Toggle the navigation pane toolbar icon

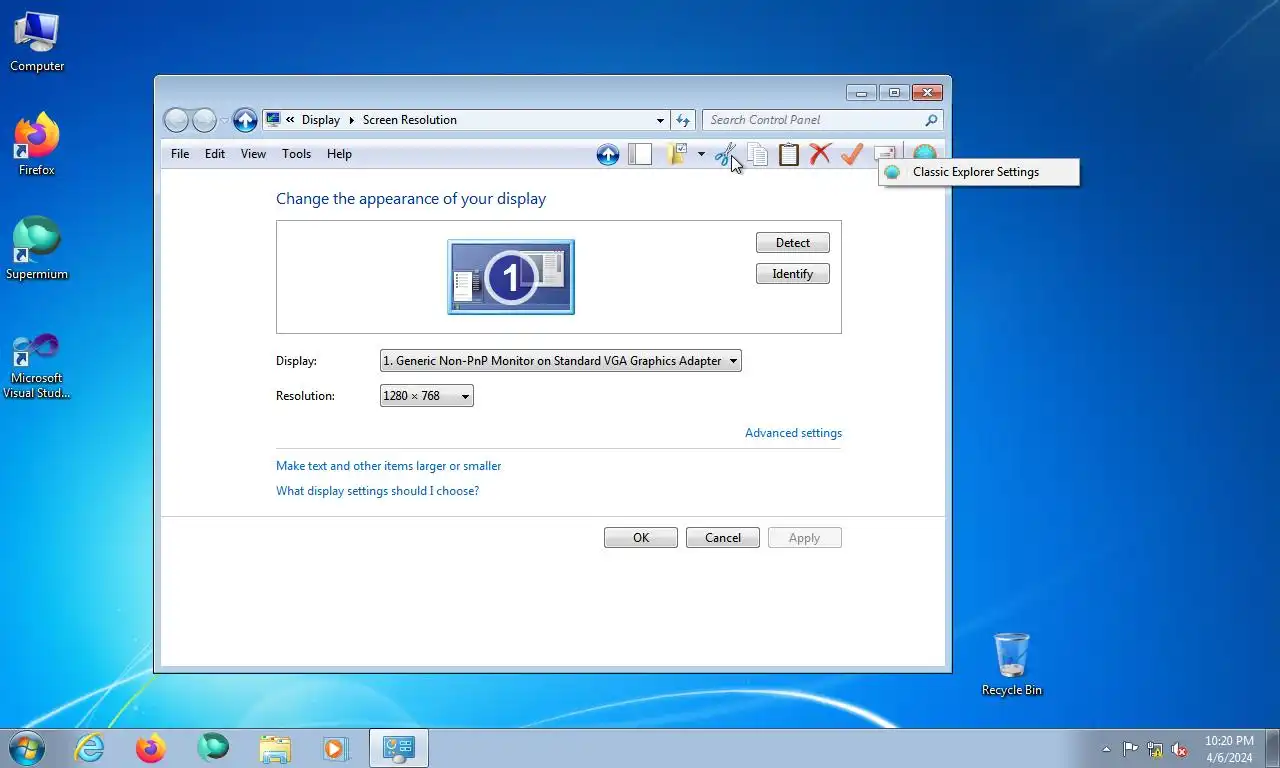pyautogui.click(x=640, y=154)
